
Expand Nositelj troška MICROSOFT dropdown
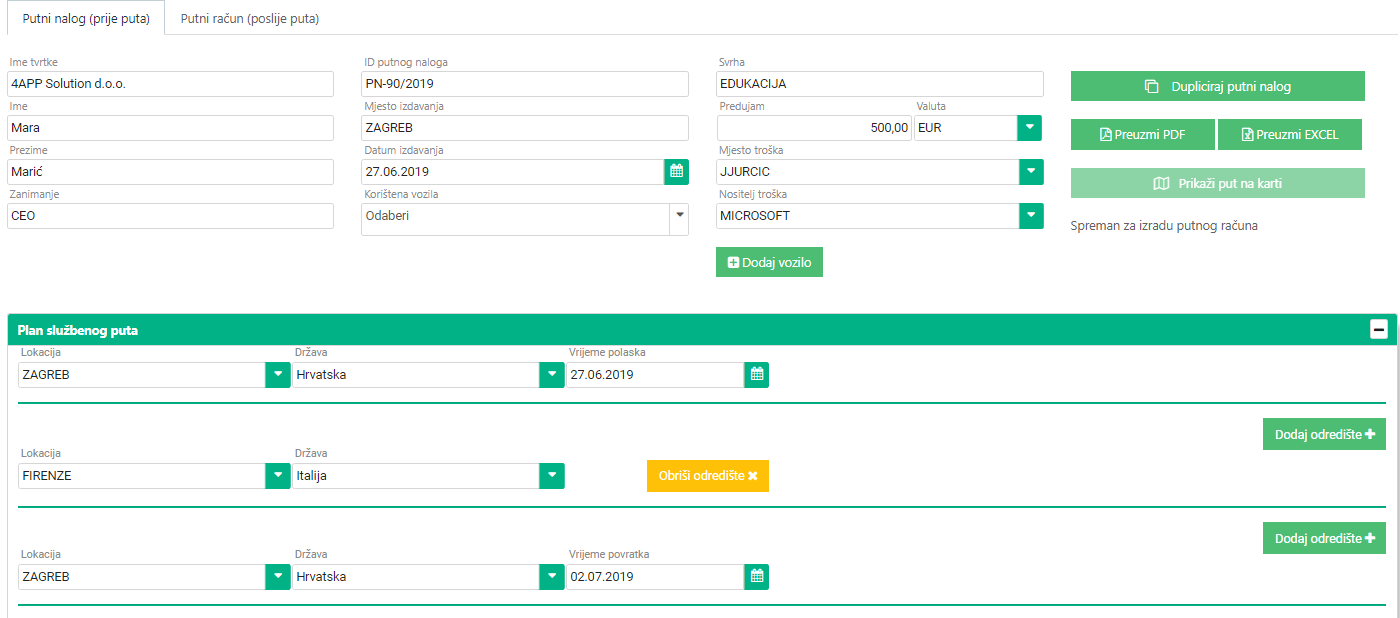click(x=1031, y=216)
